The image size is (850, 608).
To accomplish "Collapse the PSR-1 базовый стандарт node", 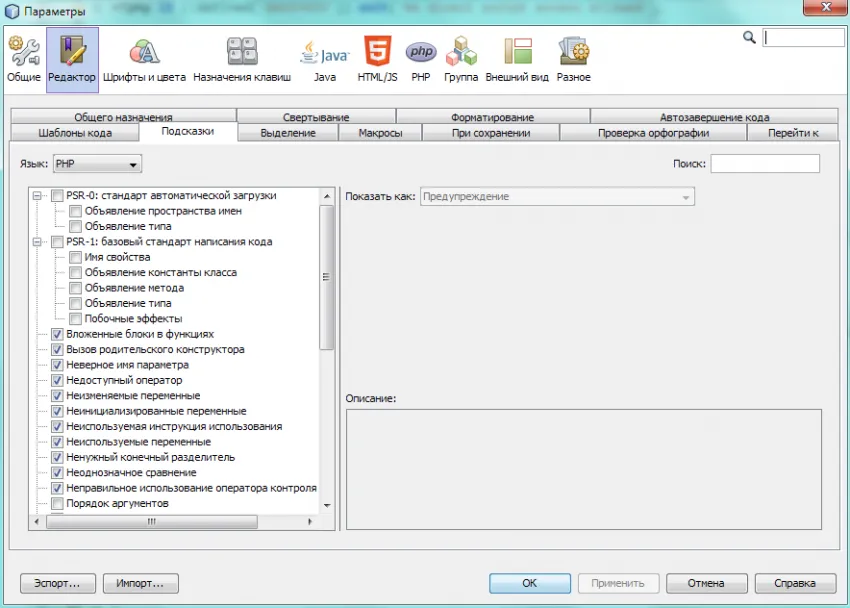I will click(x=39, y=242).
